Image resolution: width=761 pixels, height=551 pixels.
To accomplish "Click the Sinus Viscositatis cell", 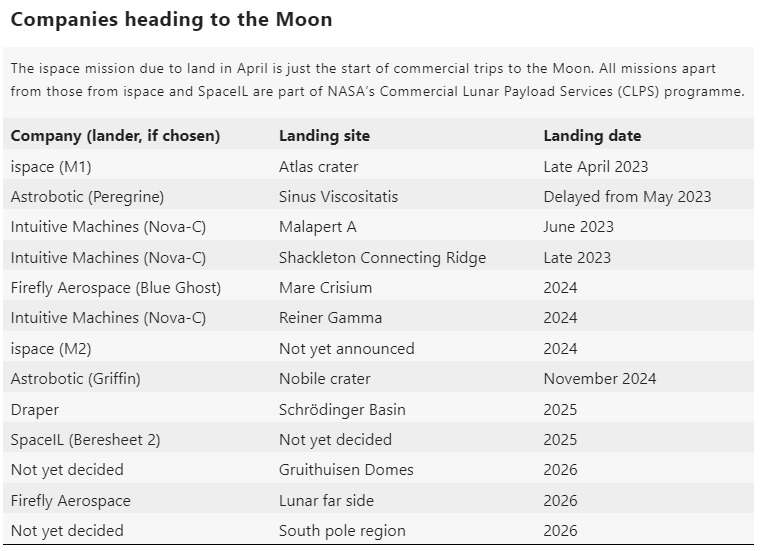I will [x=338, y=197].
